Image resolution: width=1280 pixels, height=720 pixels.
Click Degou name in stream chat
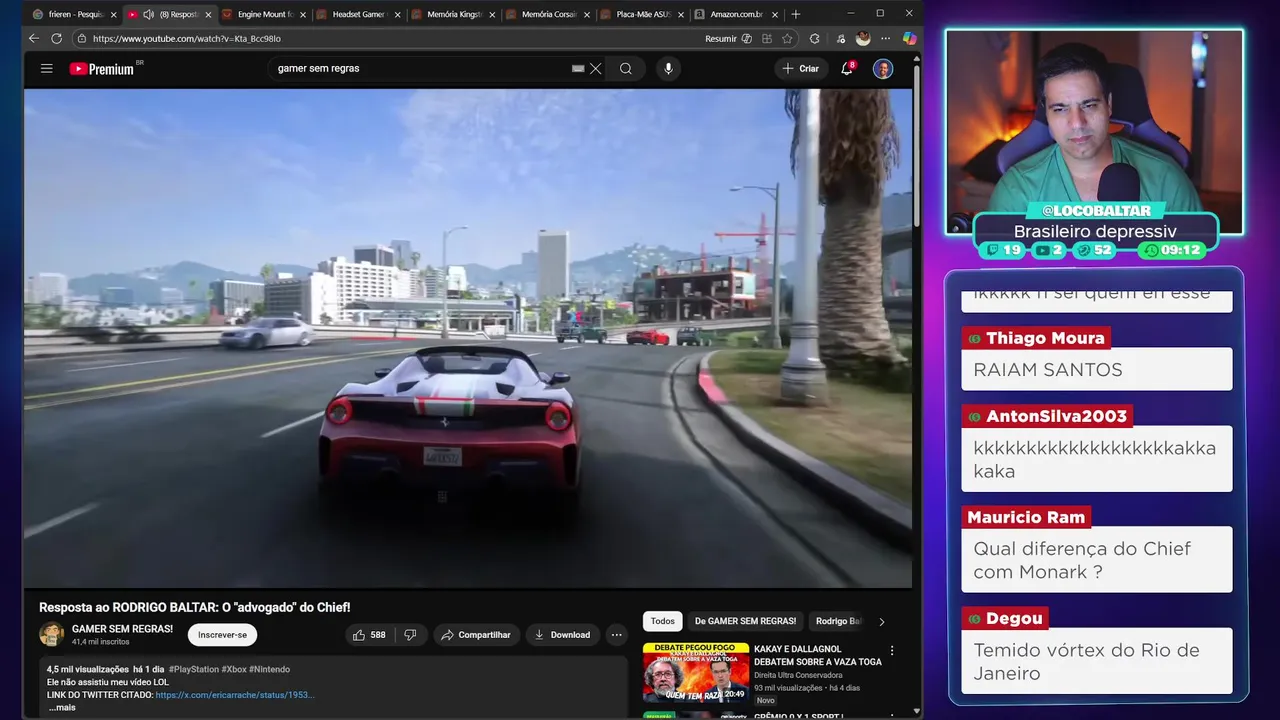click(1014, 618)
